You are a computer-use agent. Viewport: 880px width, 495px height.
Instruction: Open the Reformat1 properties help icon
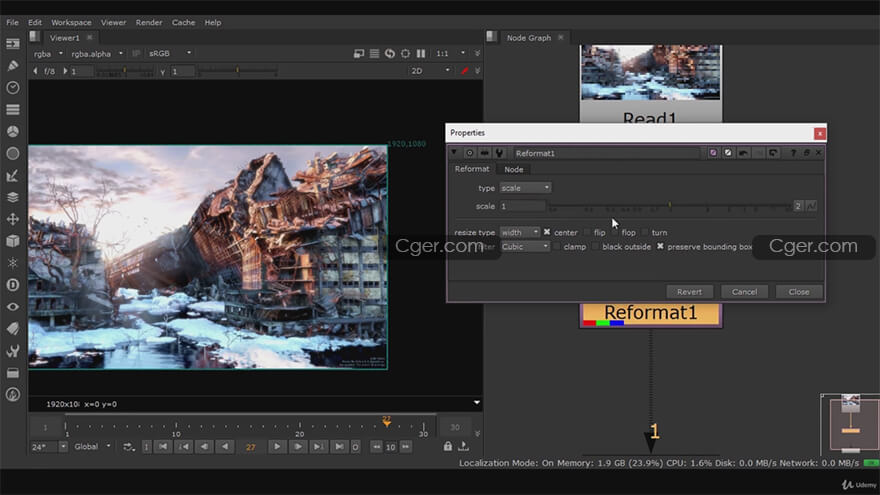pos(793,153)
